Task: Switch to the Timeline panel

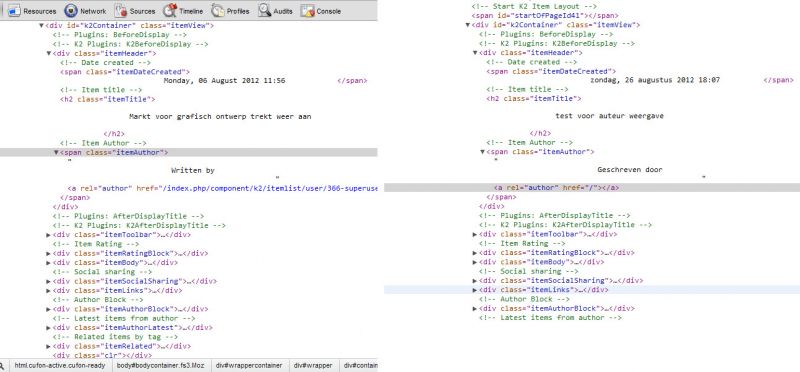Action: (x=183, y=11)
